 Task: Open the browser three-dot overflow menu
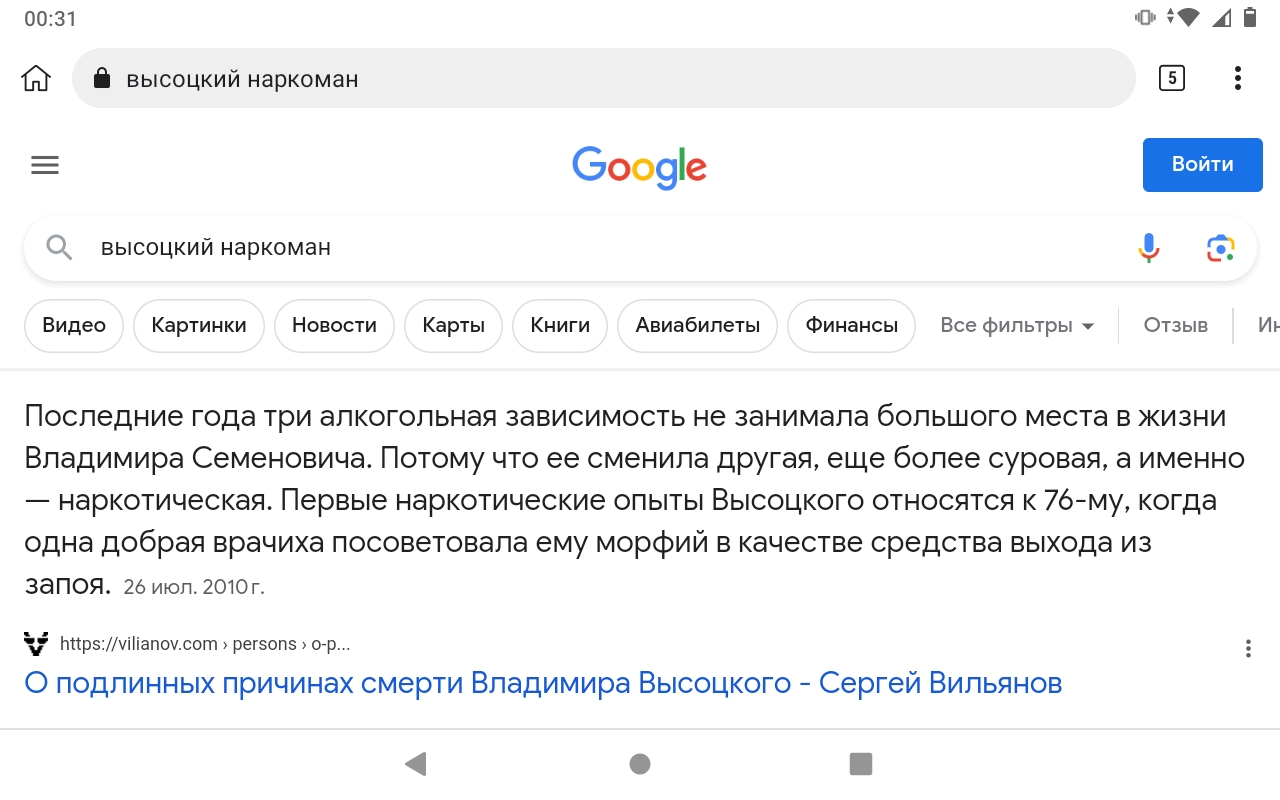coord(1238,78)
